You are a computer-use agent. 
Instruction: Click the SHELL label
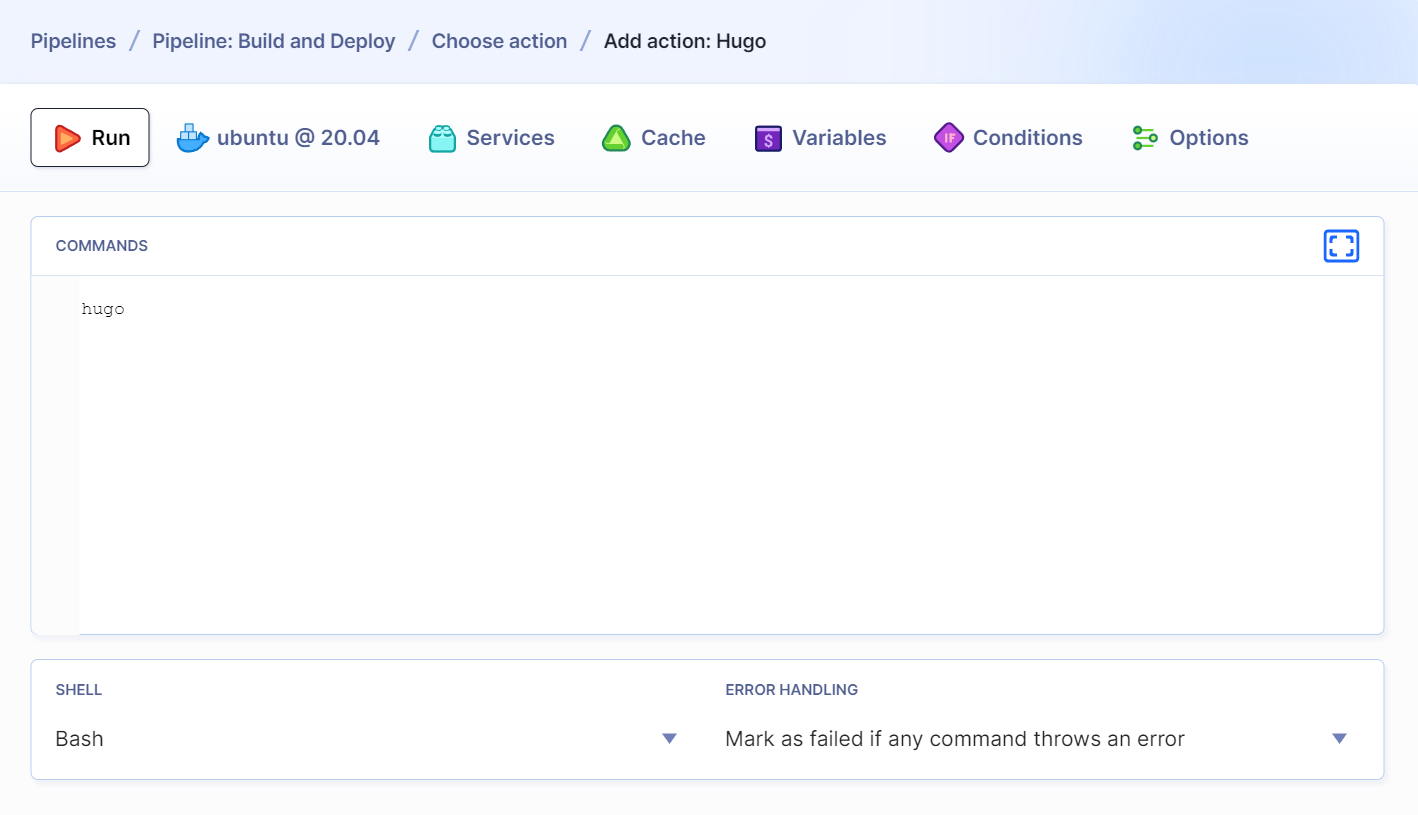(79, 690)
